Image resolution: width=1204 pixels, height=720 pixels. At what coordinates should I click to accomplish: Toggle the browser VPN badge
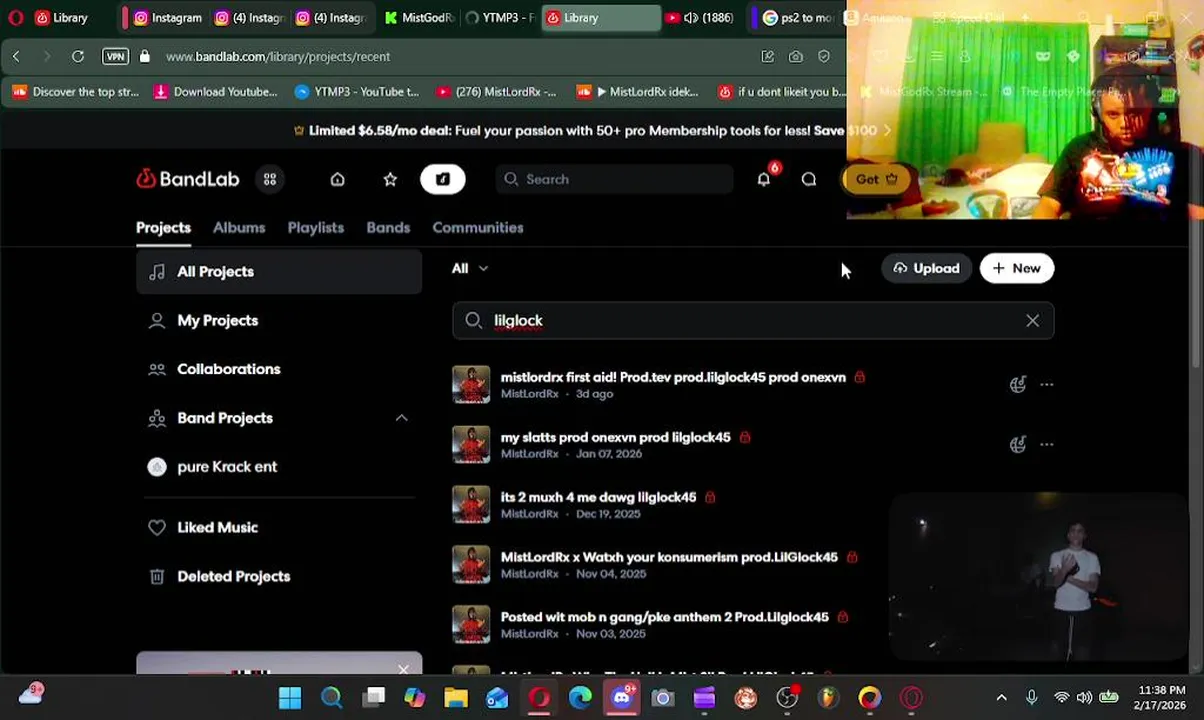(115, 57)
